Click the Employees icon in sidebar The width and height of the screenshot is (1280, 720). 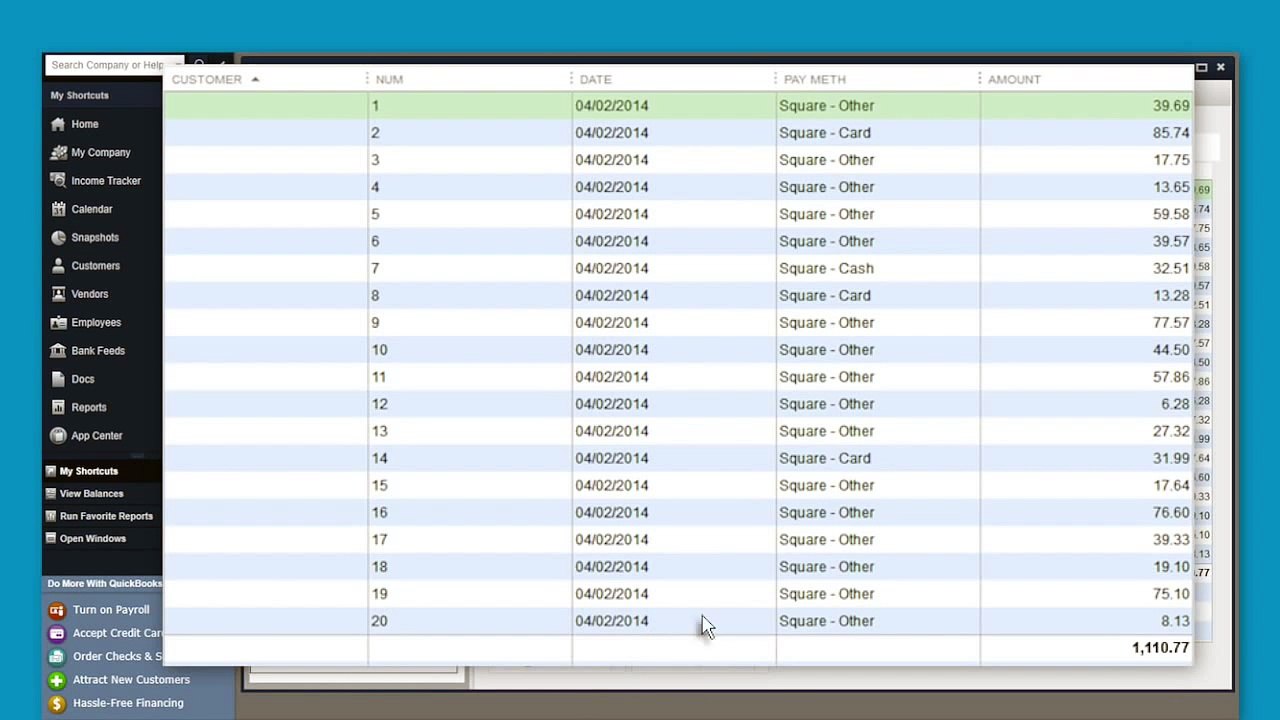[58, 322]
